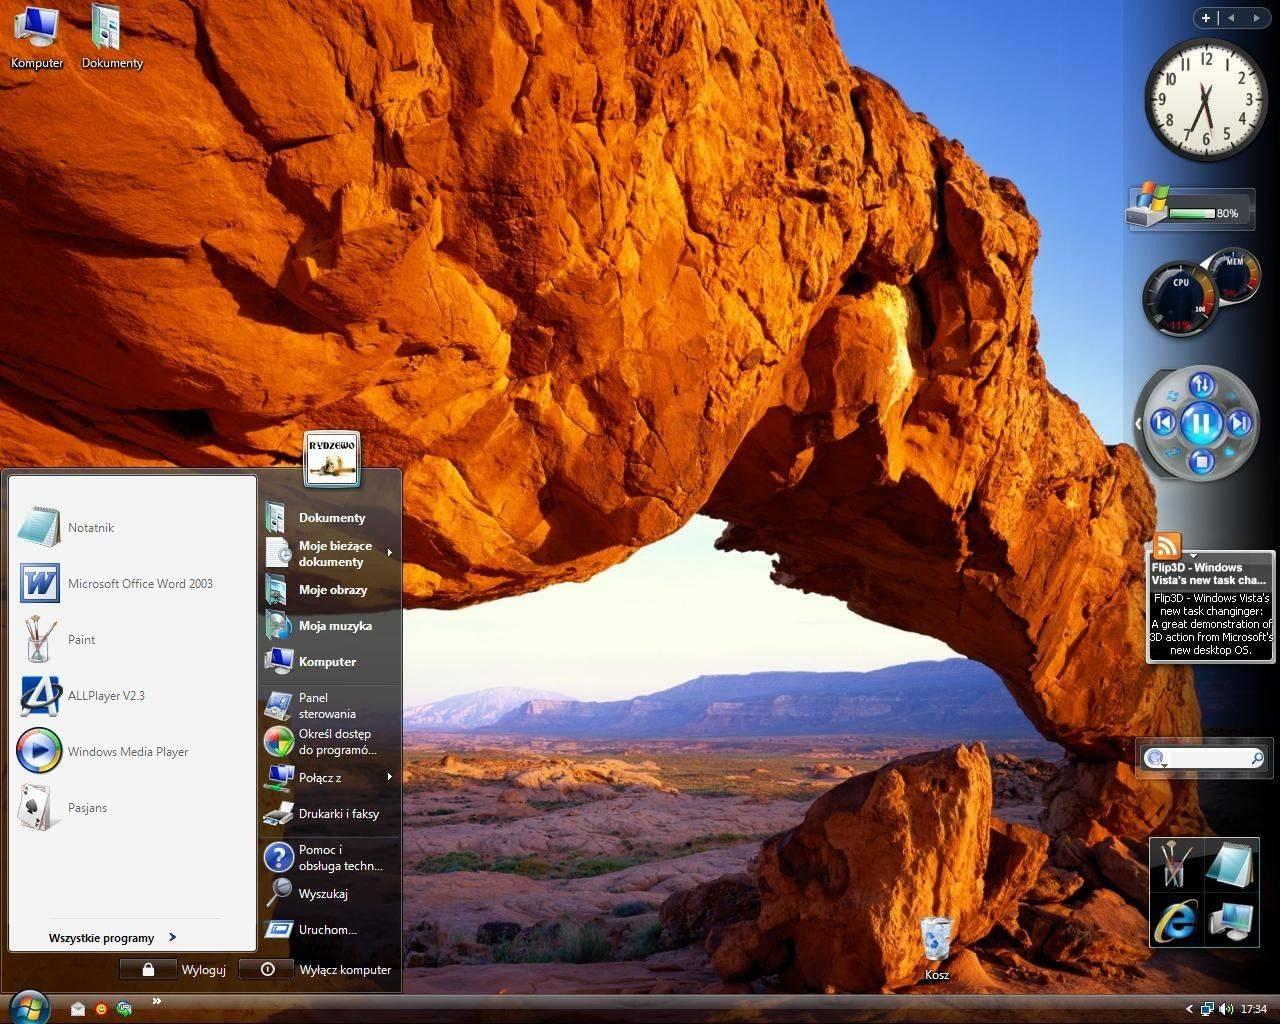Image resolution: width=1280 pixels, height=1024 pixels.
Task: Expand hidden quick launch icons chevron
Action: point(156,1001)
